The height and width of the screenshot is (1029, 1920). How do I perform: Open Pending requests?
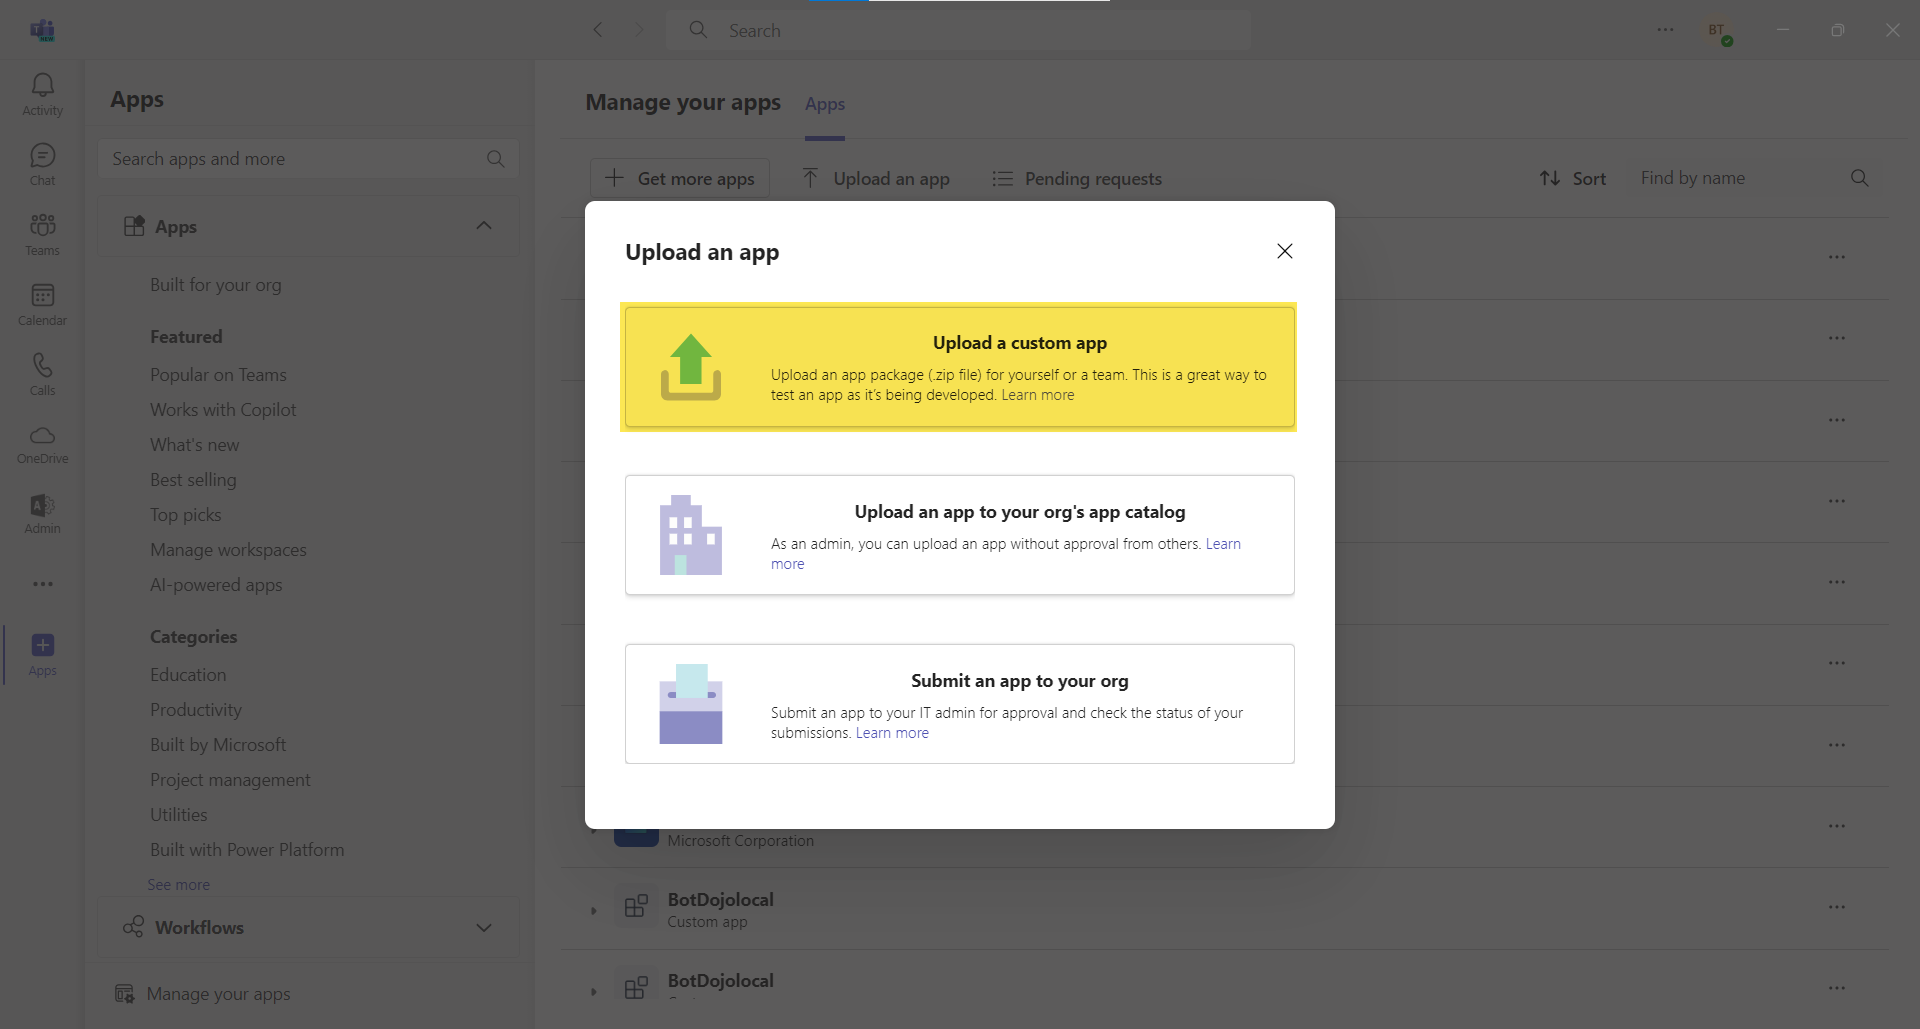[x=1077, y=178]
